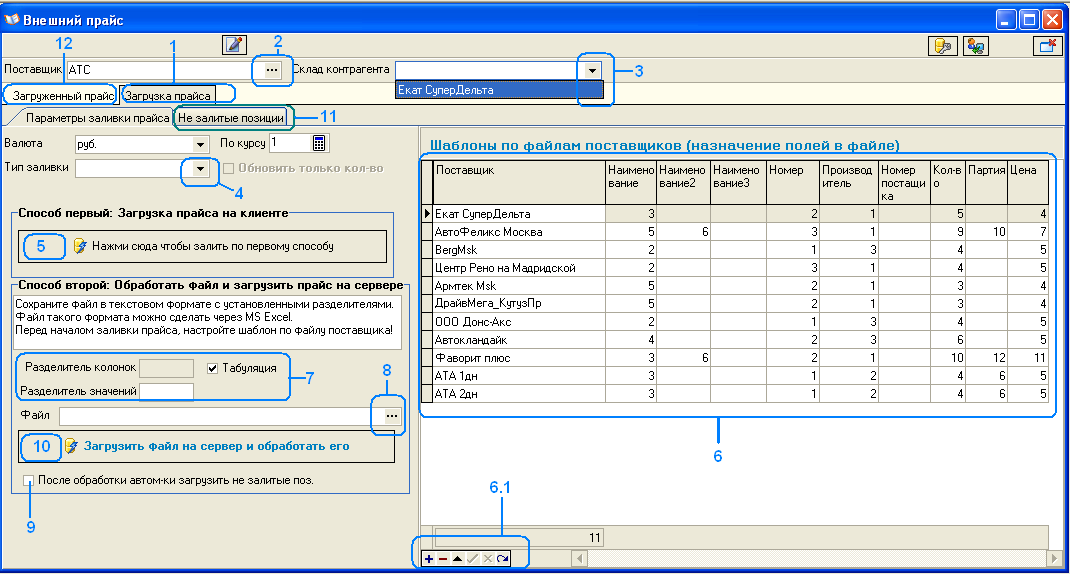Switch to Загрузка прайса tab

pyautogui.click(x=168, y=96)
